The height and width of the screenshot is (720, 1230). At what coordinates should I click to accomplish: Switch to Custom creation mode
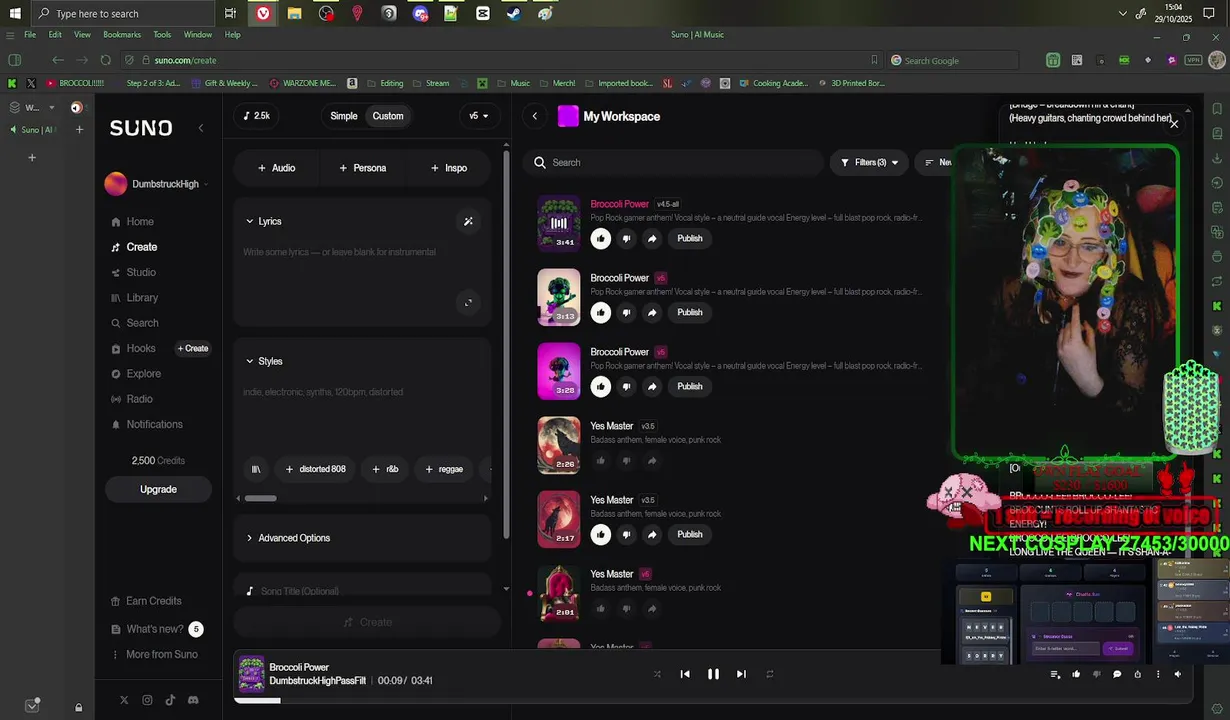pyautogui.click(x=388, y=116)
